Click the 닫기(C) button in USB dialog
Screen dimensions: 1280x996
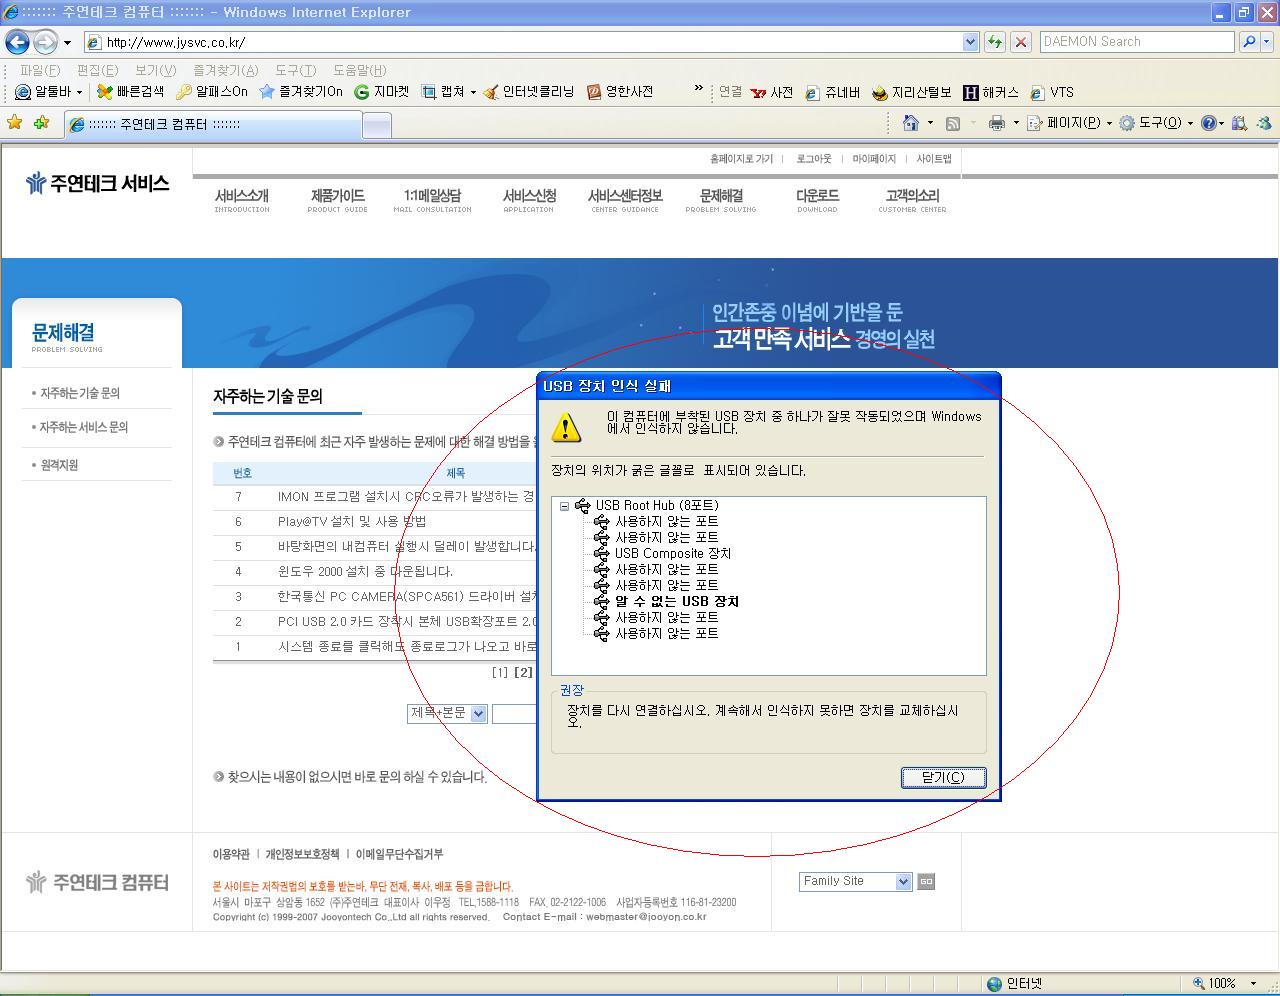click(x=943, y=778)
